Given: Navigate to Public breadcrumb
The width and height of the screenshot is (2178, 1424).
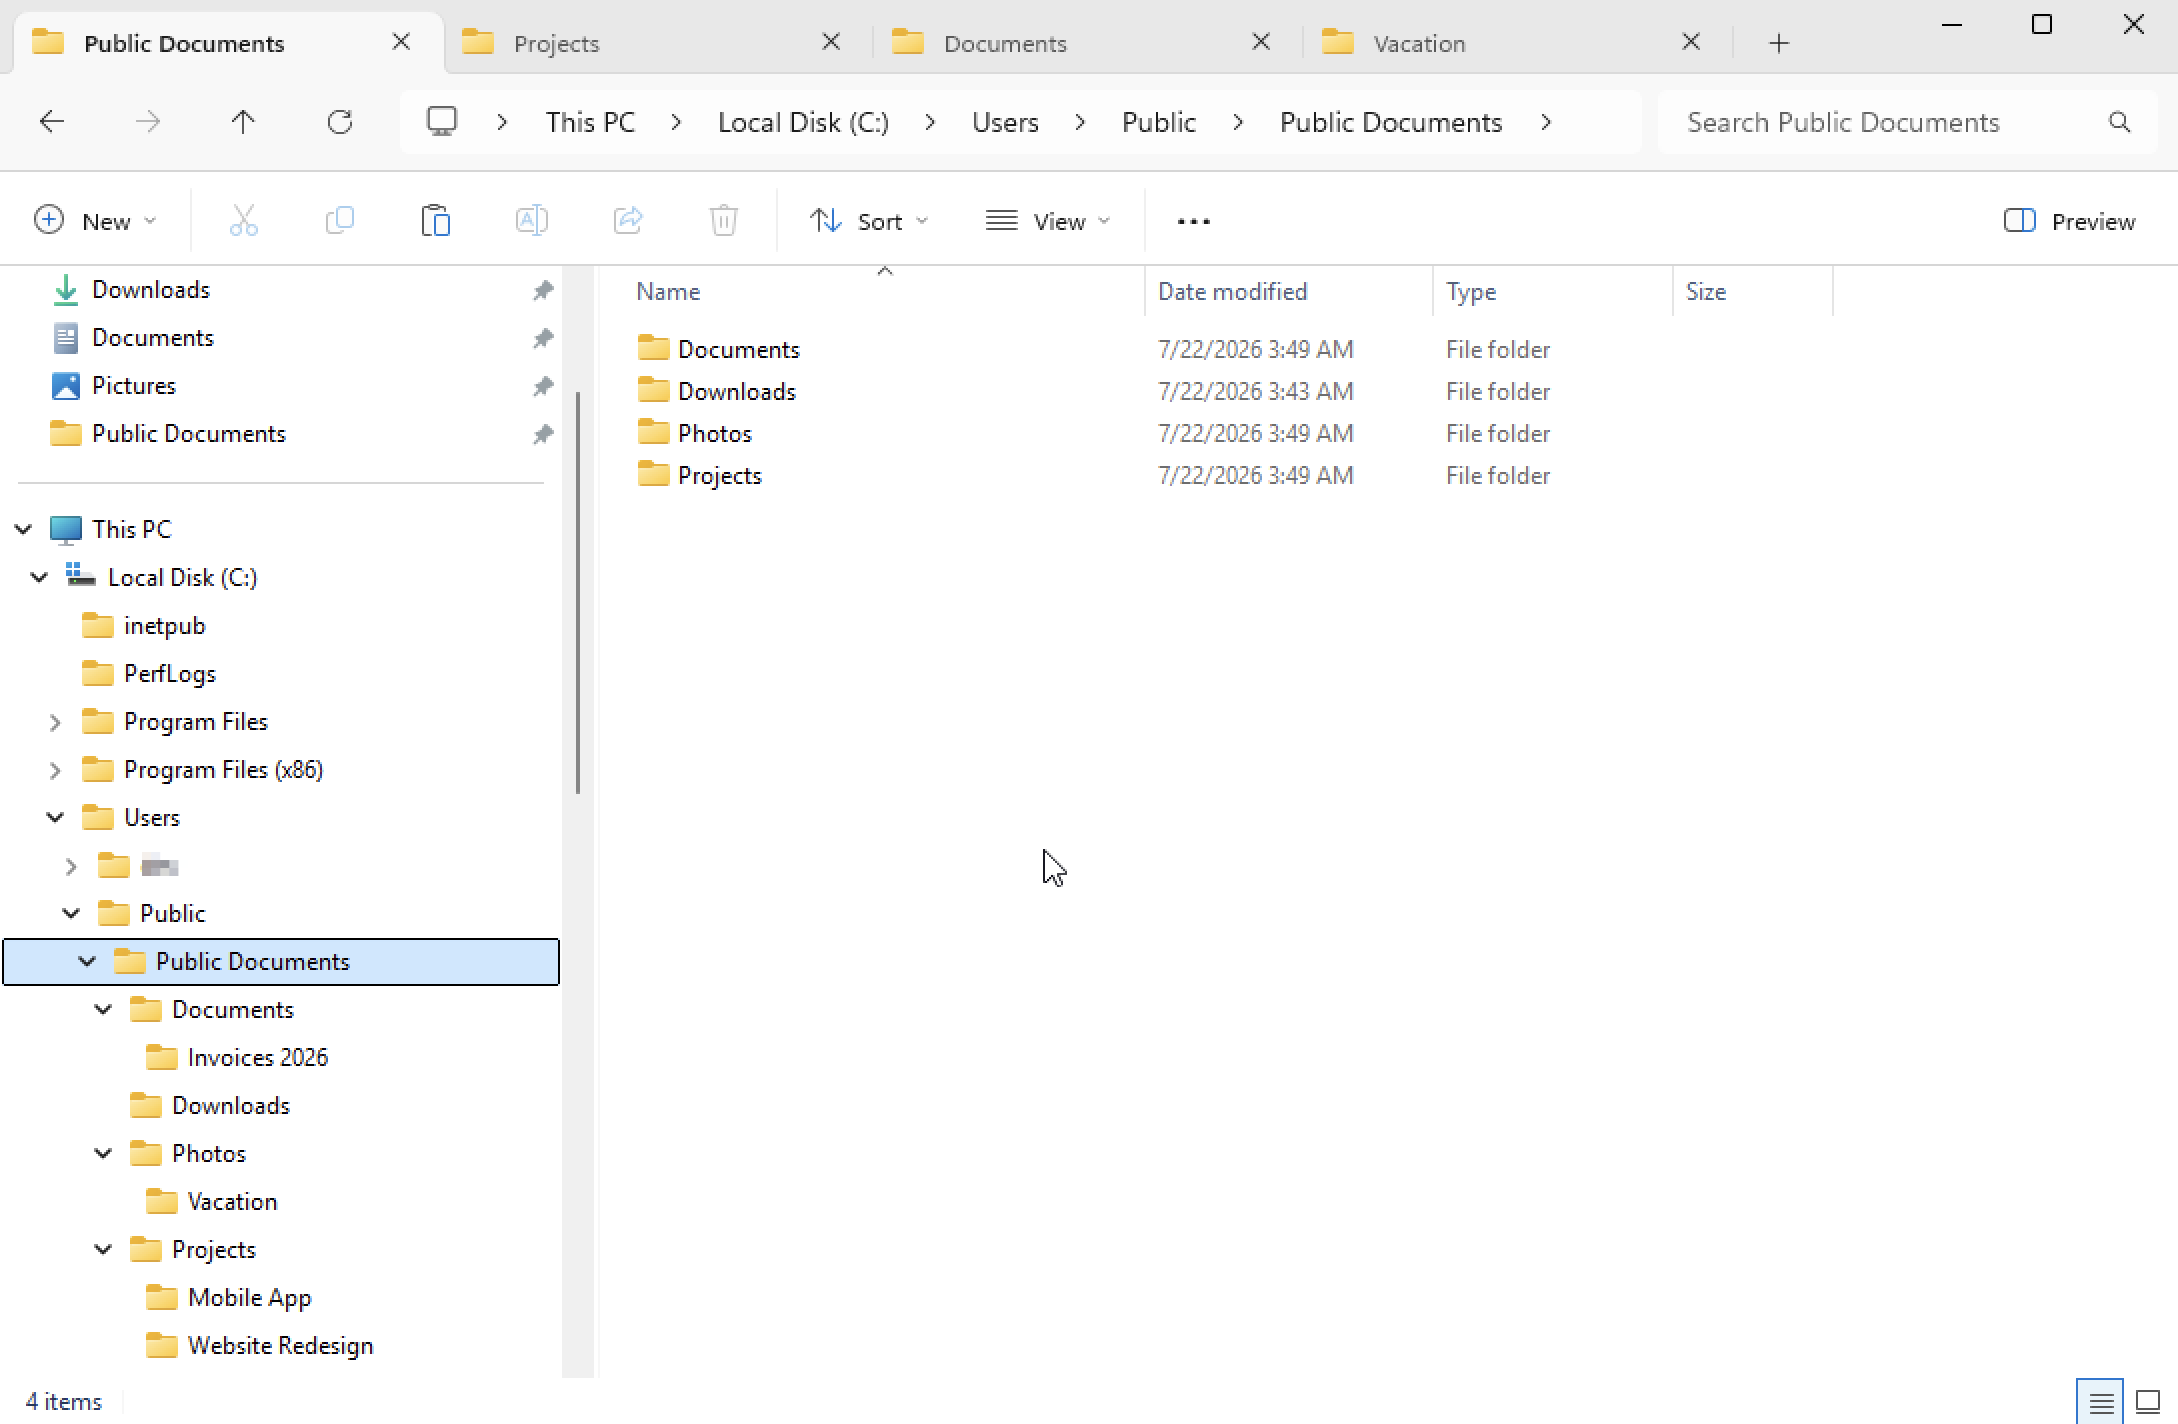Looking at the screenshot, I should point(1158,122).
